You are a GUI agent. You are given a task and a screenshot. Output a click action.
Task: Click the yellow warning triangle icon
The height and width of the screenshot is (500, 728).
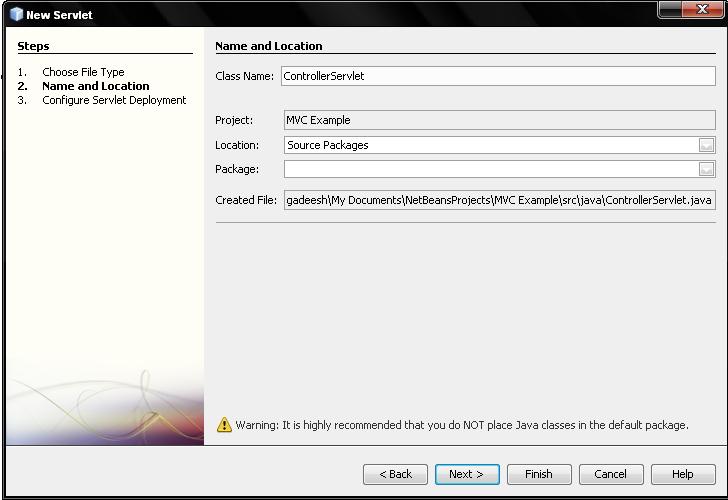[x=224, y=424]
